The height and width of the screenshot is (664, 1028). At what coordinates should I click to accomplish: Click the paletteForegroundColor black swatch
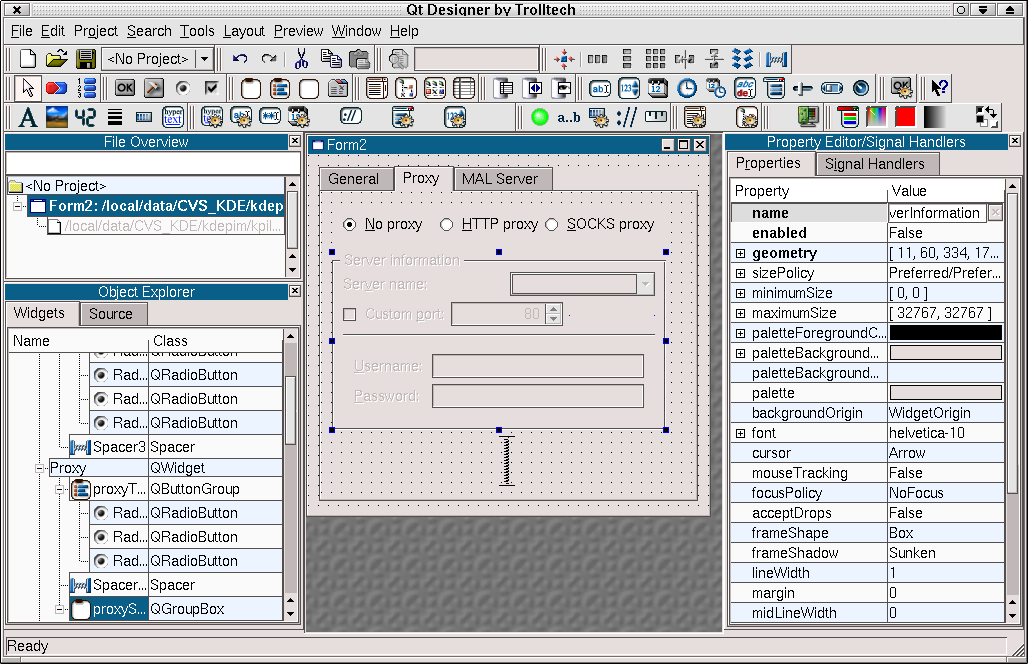[x=945, y=333]
